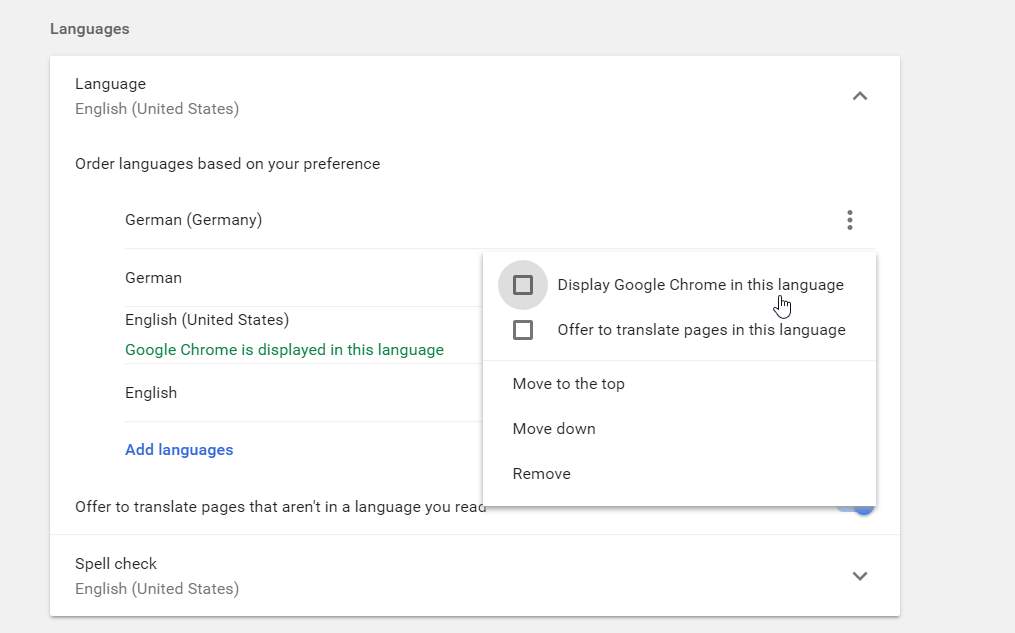Select the plain English language row
The height and width of the screenshot is (633, 1015).
pos(151,393)
